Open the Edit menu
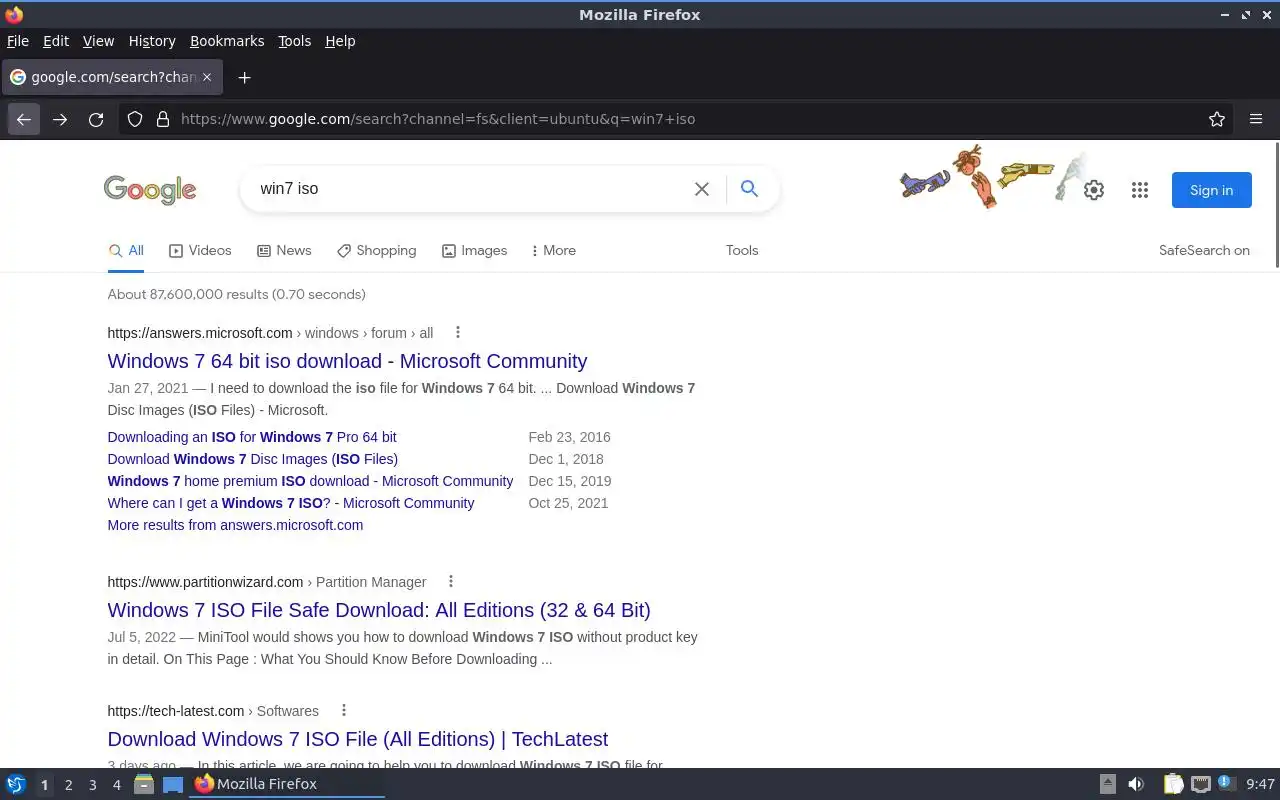 56,41
